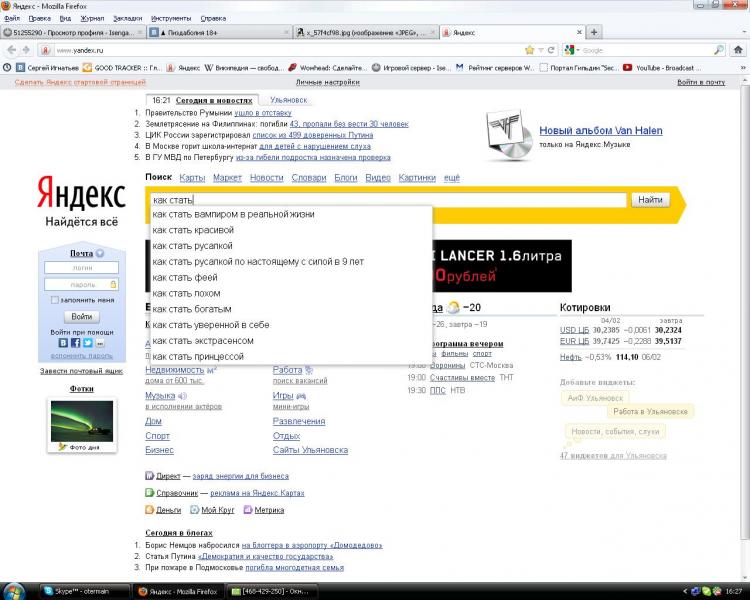This screenshot has height=600, width=750.
Task: Bookmark page with the star icon
Action: point(529,50)
